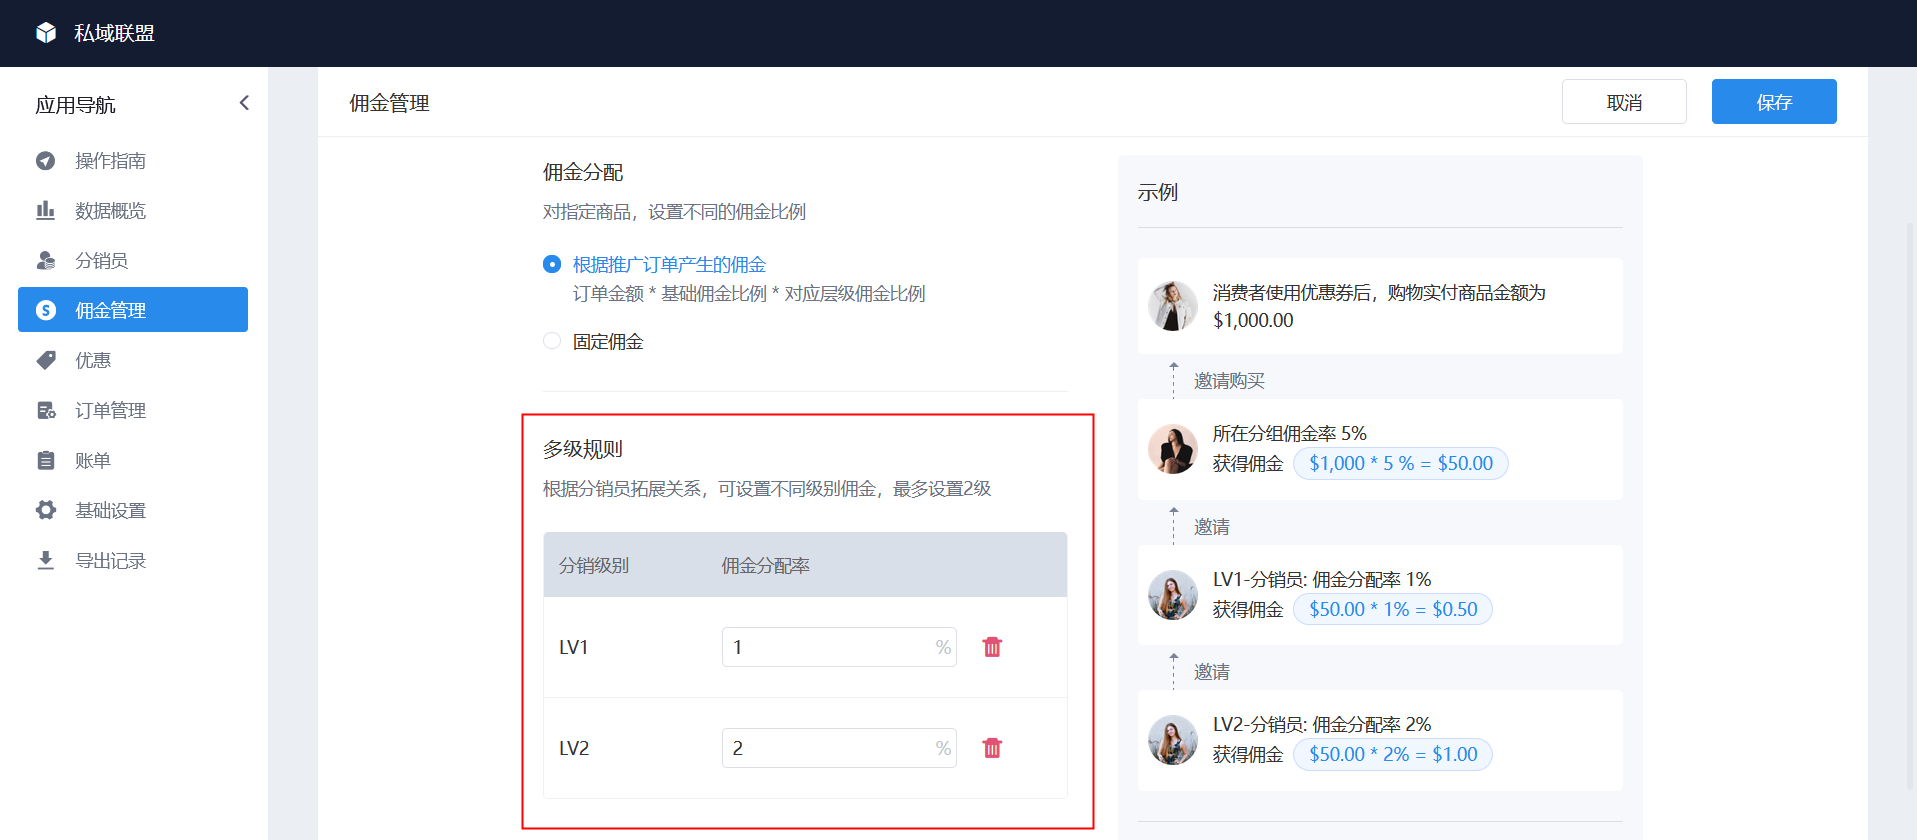
Task: Click the $50.00 * 2% = $1.00 badge
Action: click(x=1393, y=754)
